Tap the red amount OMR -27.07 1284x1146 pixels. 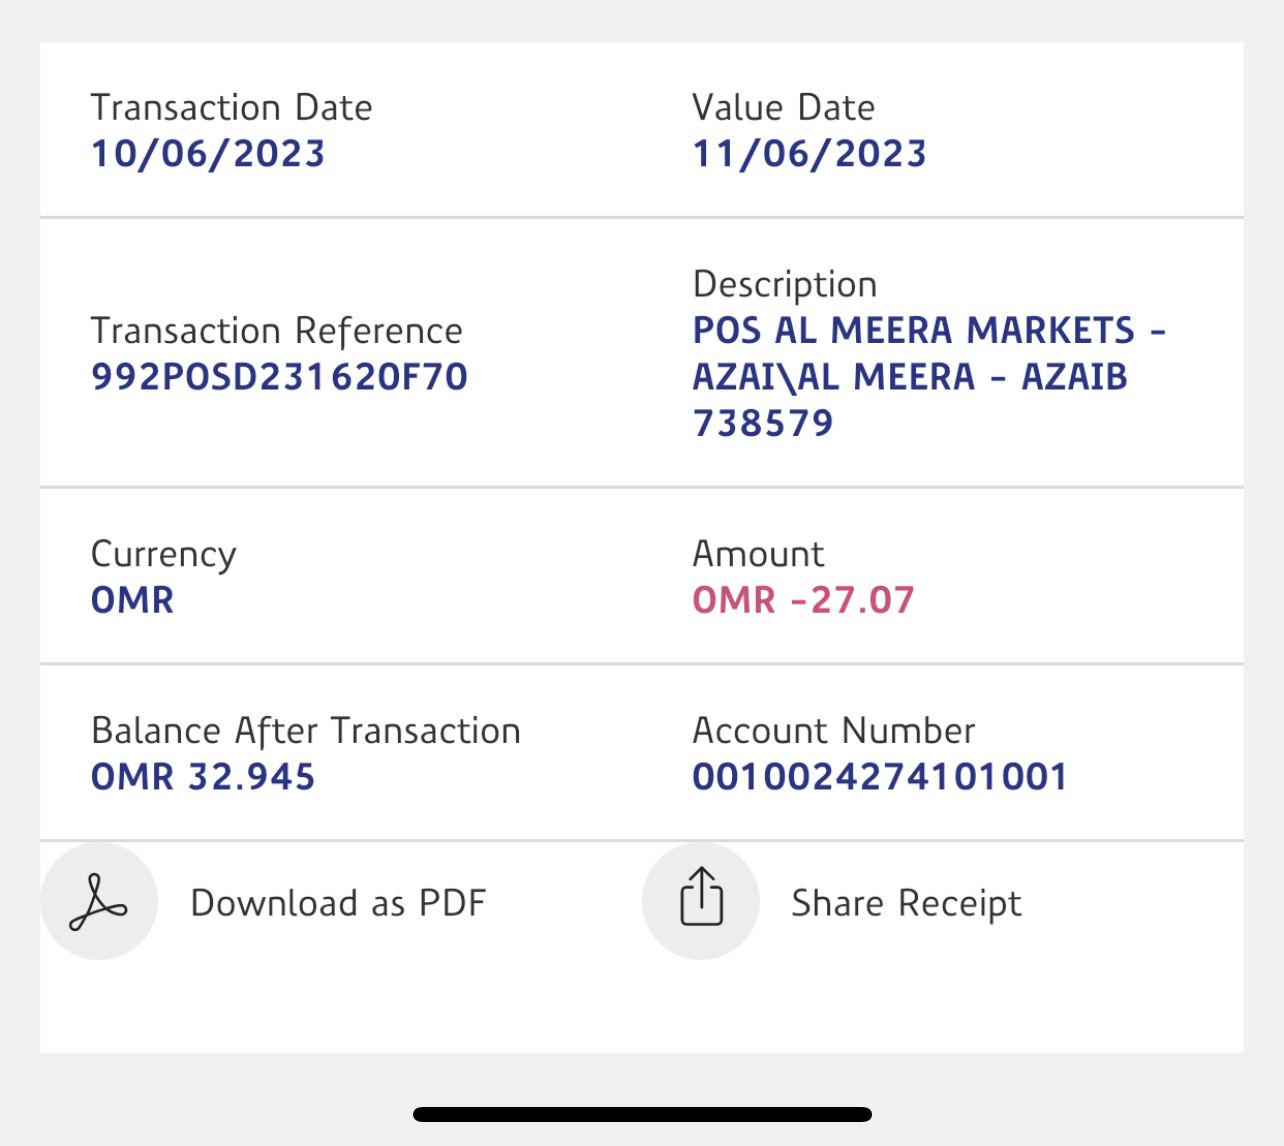pos(803,600)
